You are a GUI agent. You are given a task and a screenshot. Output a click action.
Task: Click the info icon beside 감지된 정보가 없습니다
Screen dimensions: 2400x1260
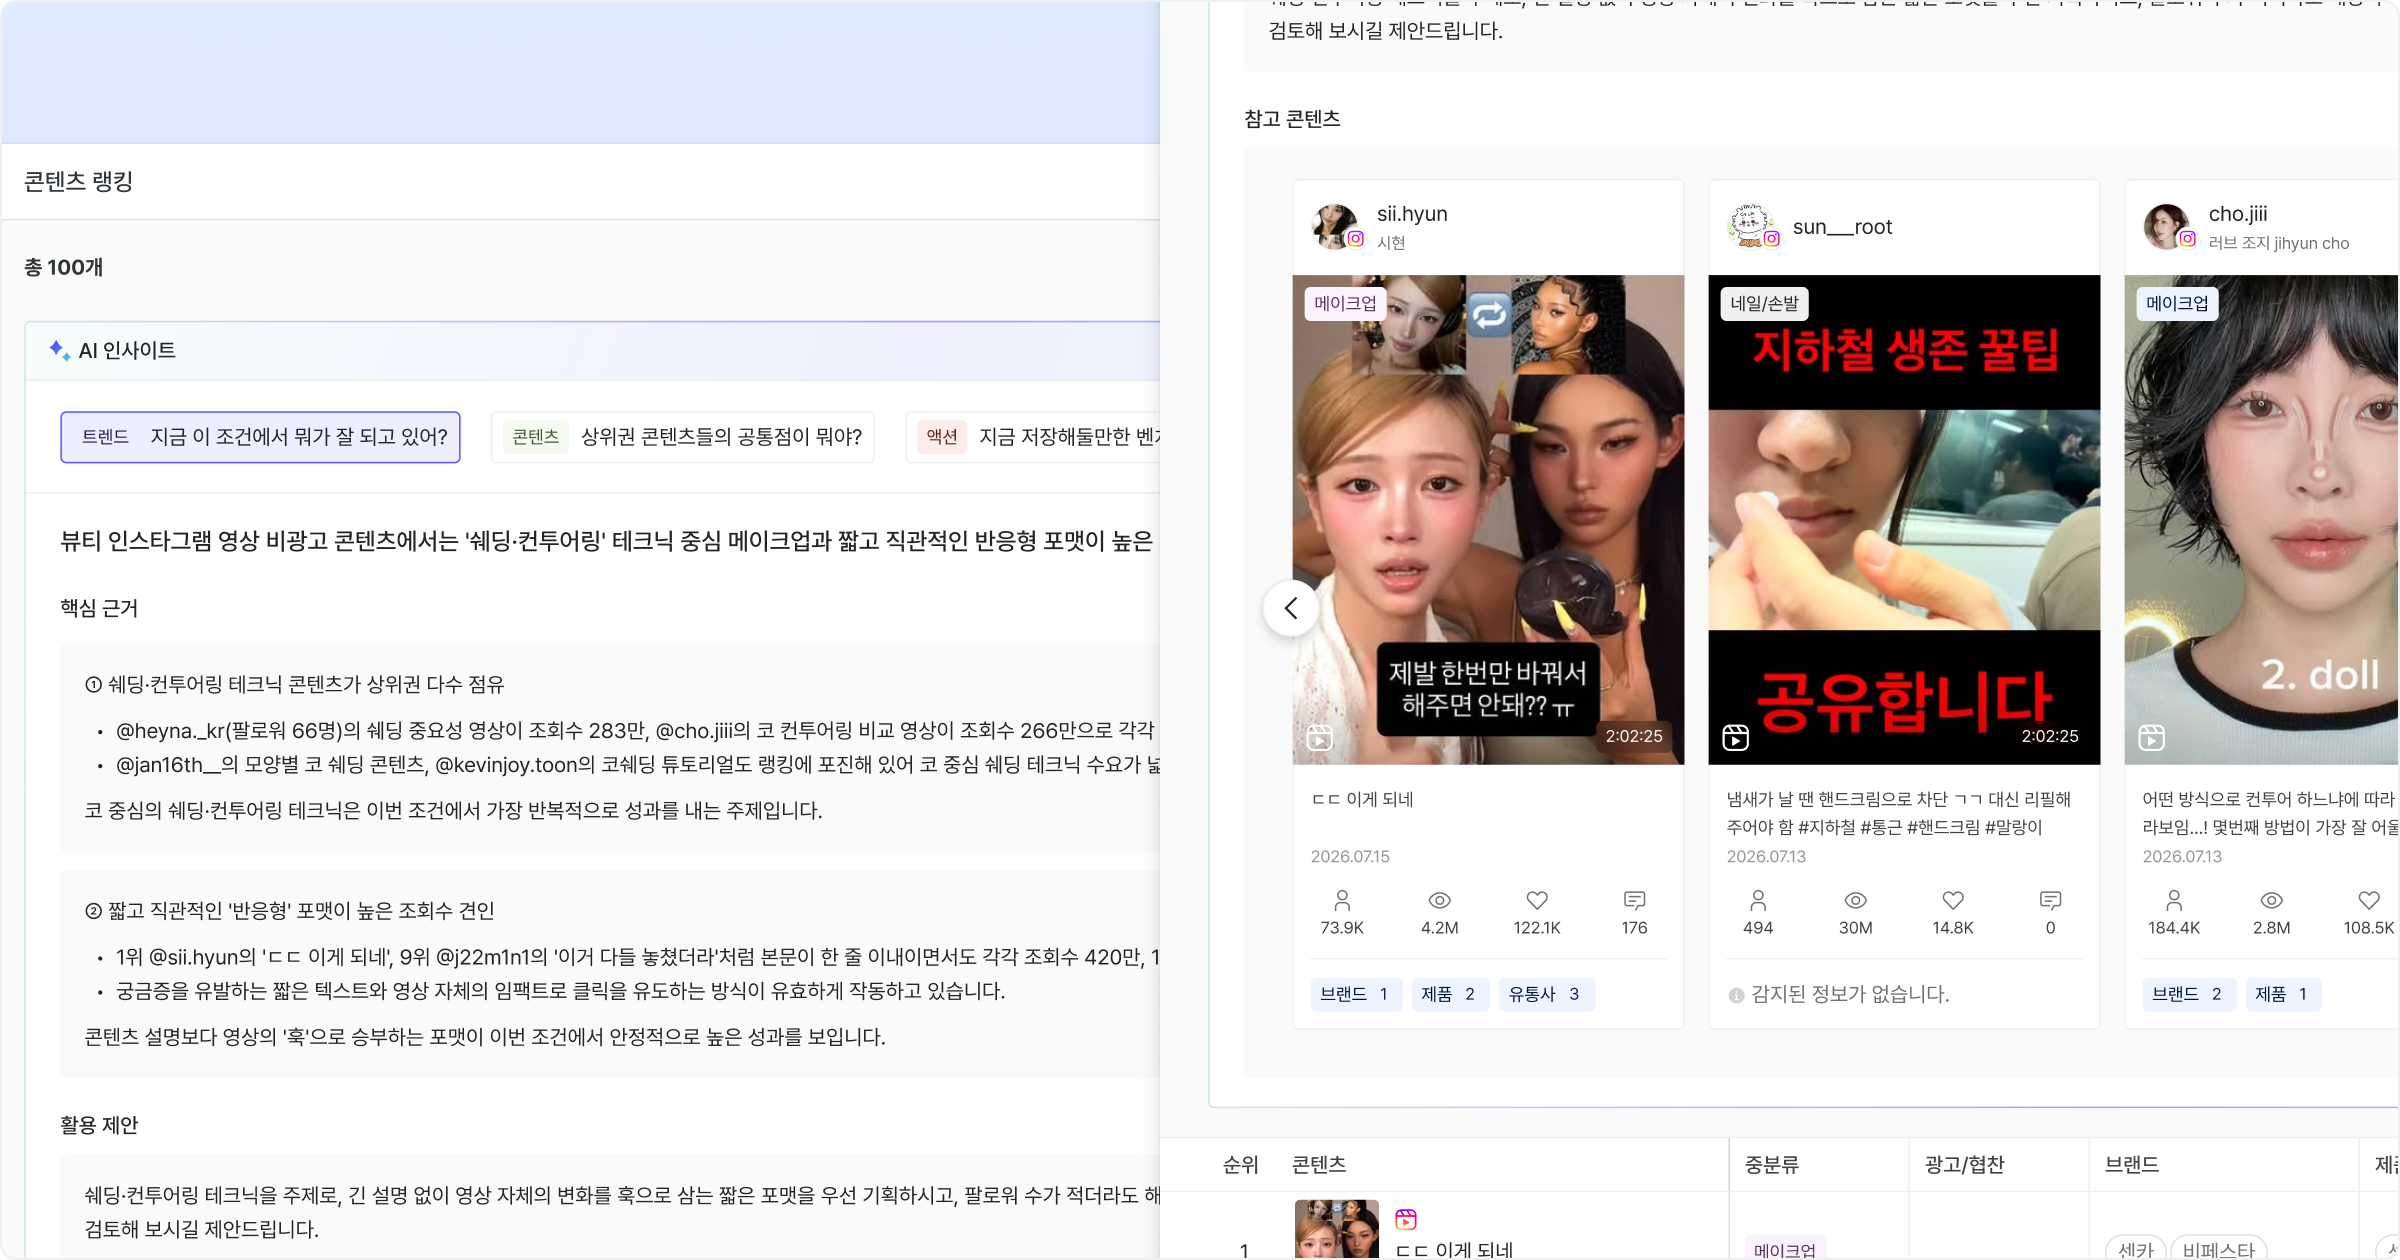point(1736,995)
